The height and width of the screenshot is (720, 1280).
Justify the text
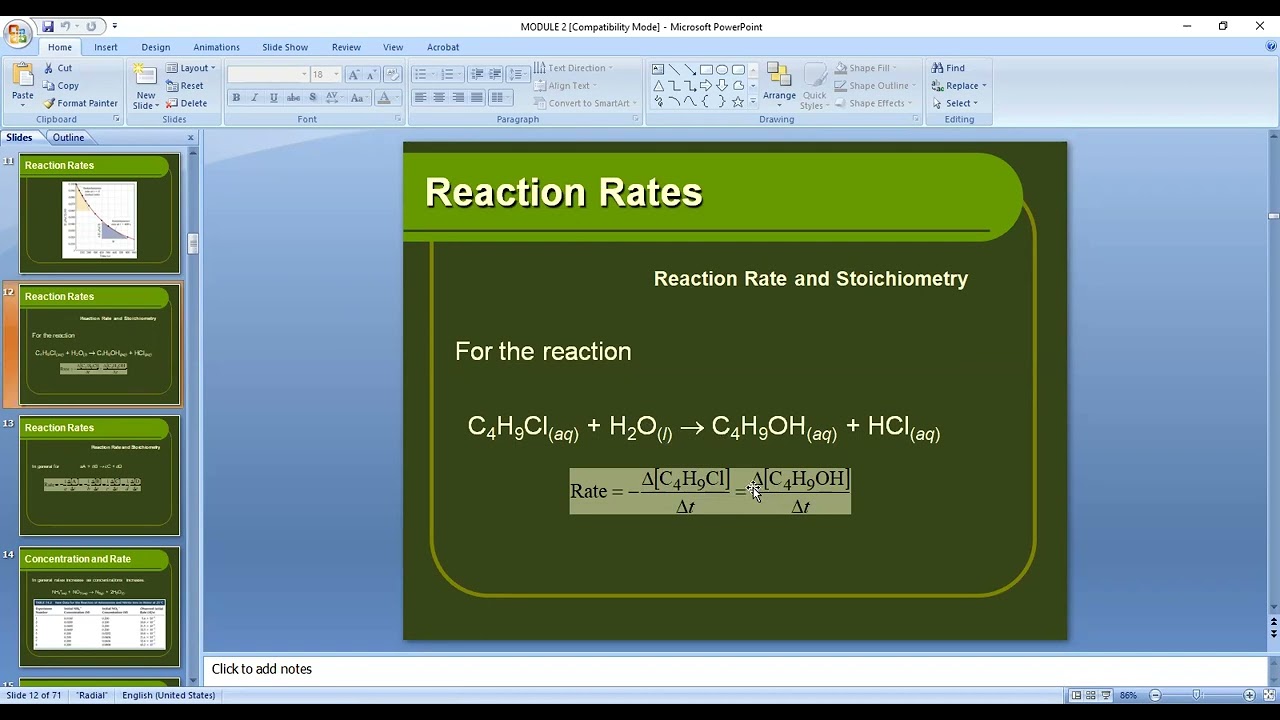coord(477,98)
